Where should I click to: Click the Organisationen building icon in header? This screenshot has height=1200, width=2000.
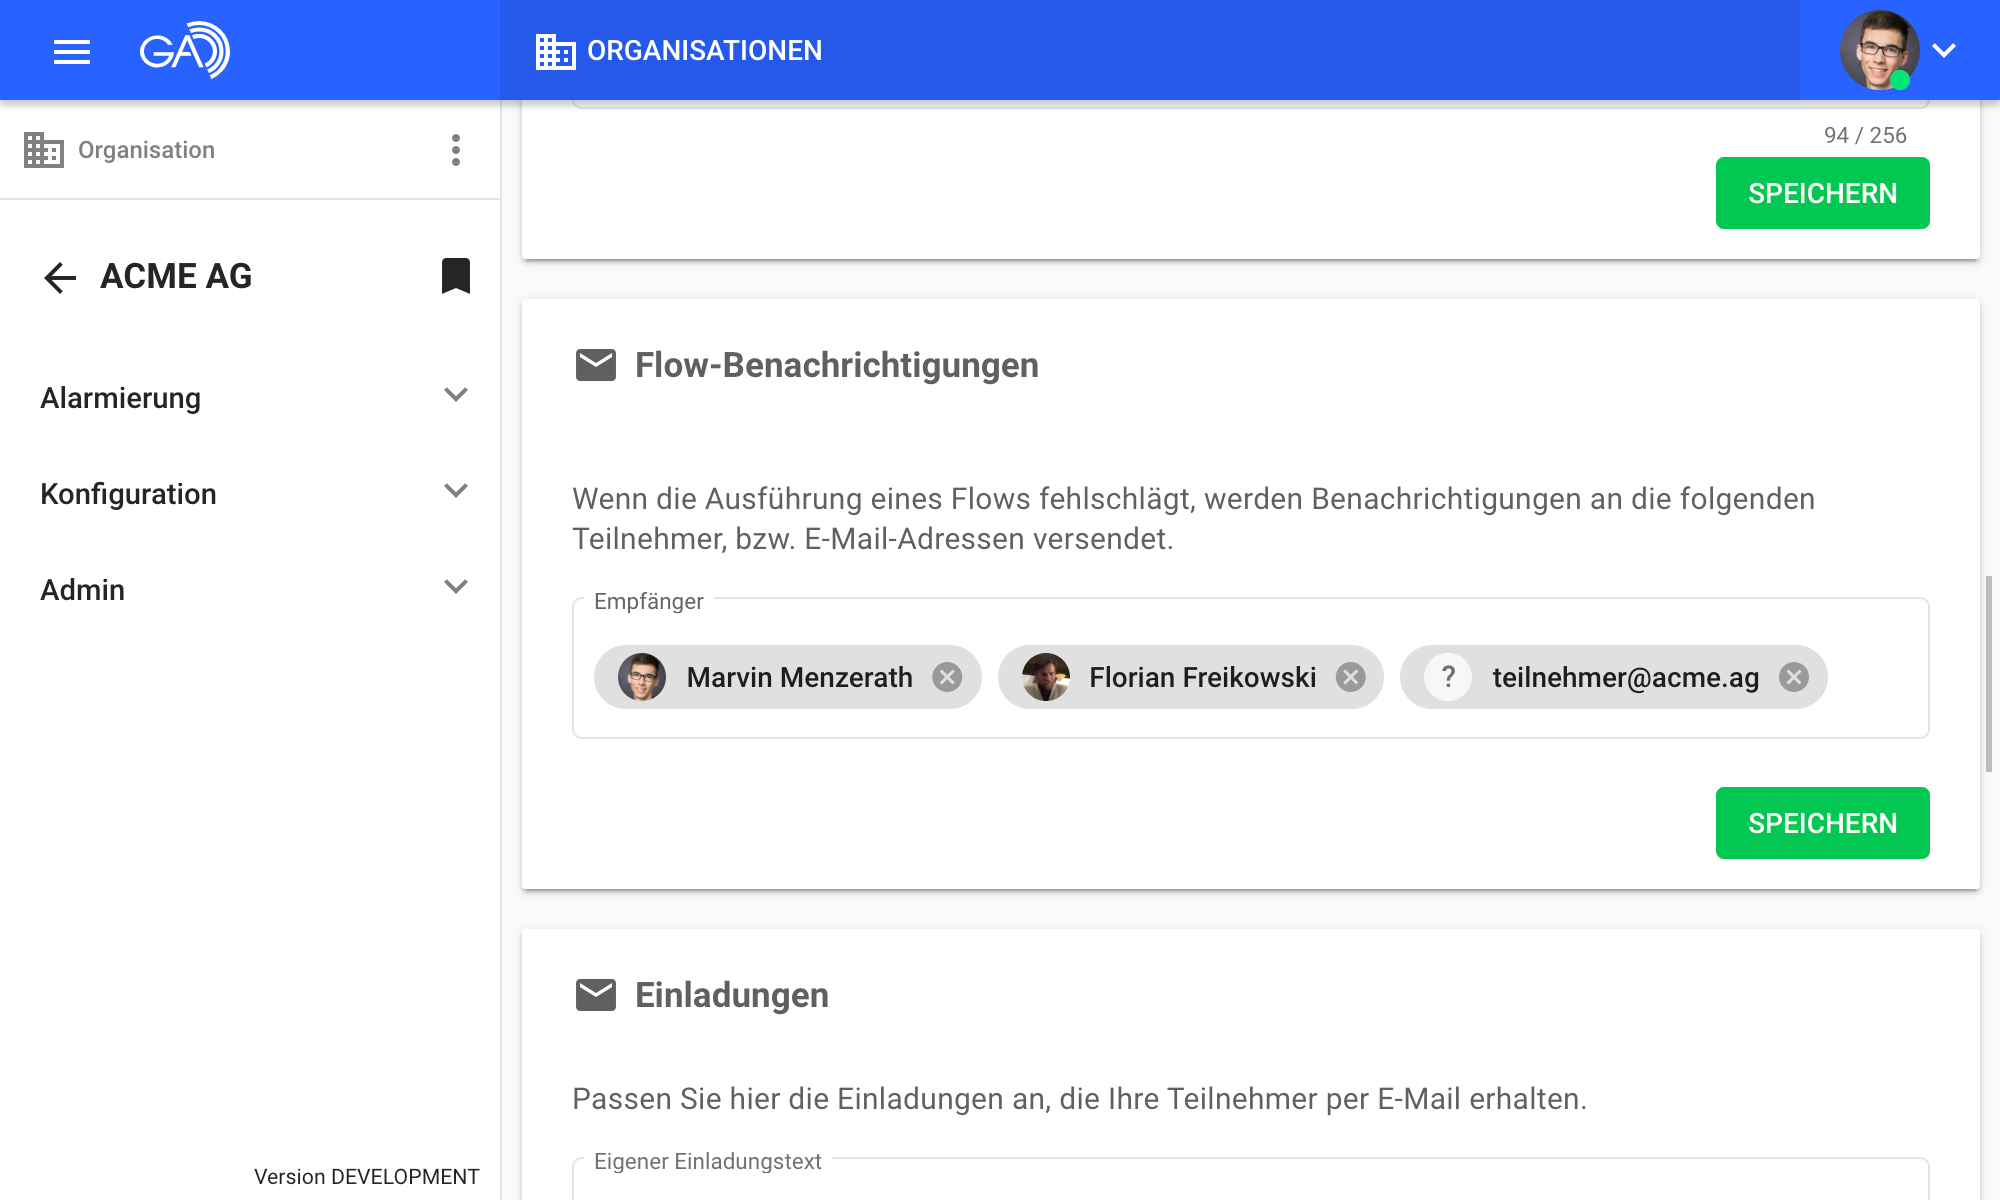555,51
